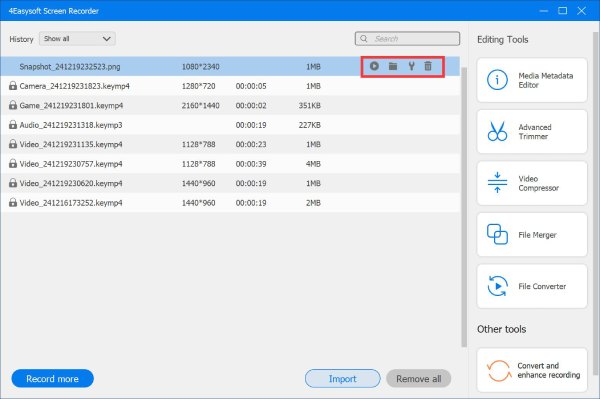Screen dimensions: 600x399
Task: Click the 1280*720 resolution cell
Action: 199,86
